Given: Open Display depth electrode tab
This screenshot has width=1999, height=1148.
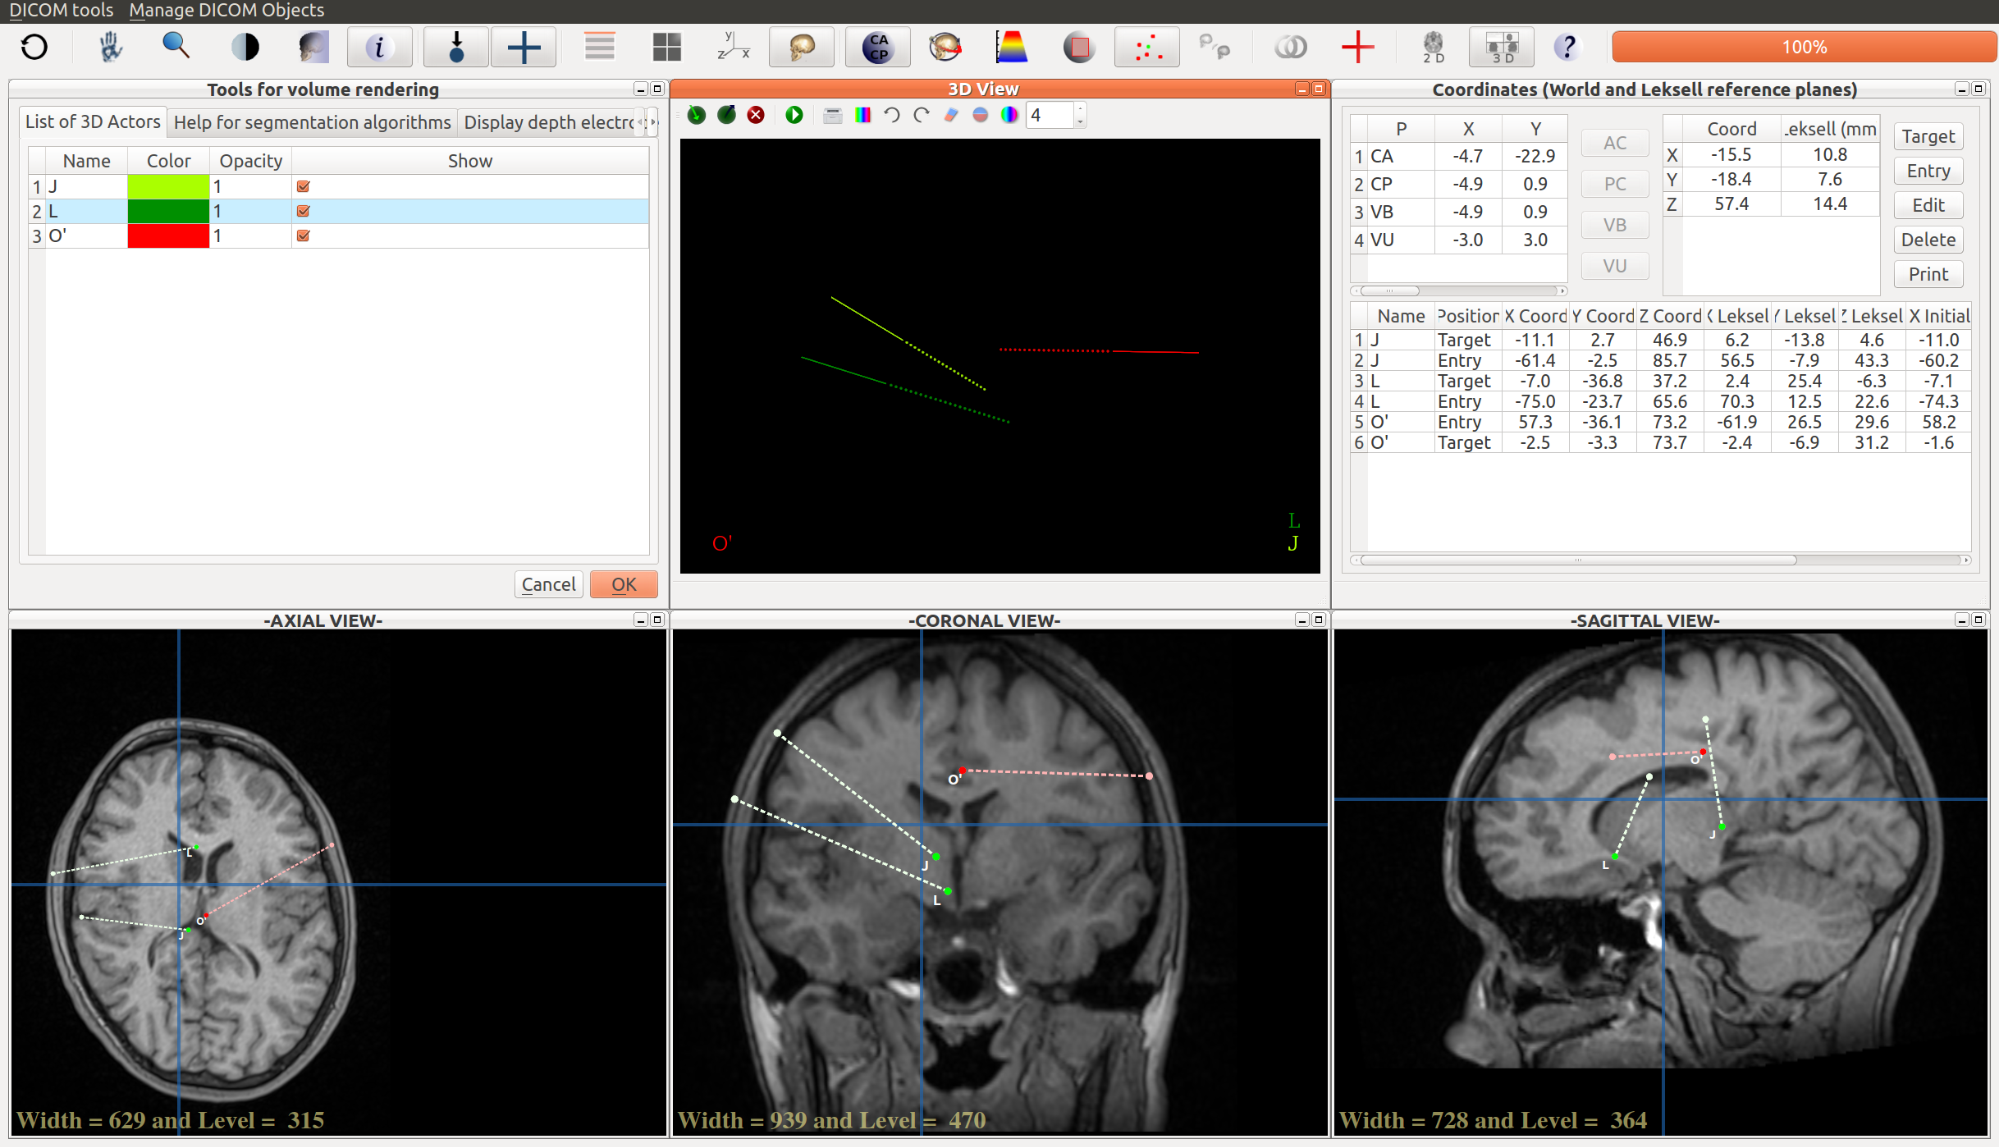Looking at the screenshot, I should (548, 122).
